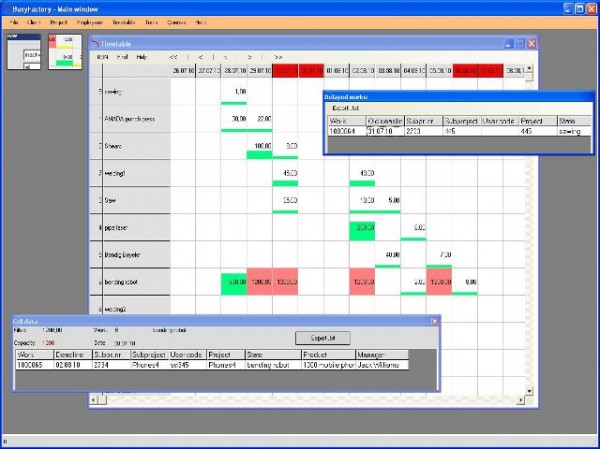Click the sawing state cell in Delayed works
The height and width of the screenshot is (449, 600).
[x=574, y=131]
